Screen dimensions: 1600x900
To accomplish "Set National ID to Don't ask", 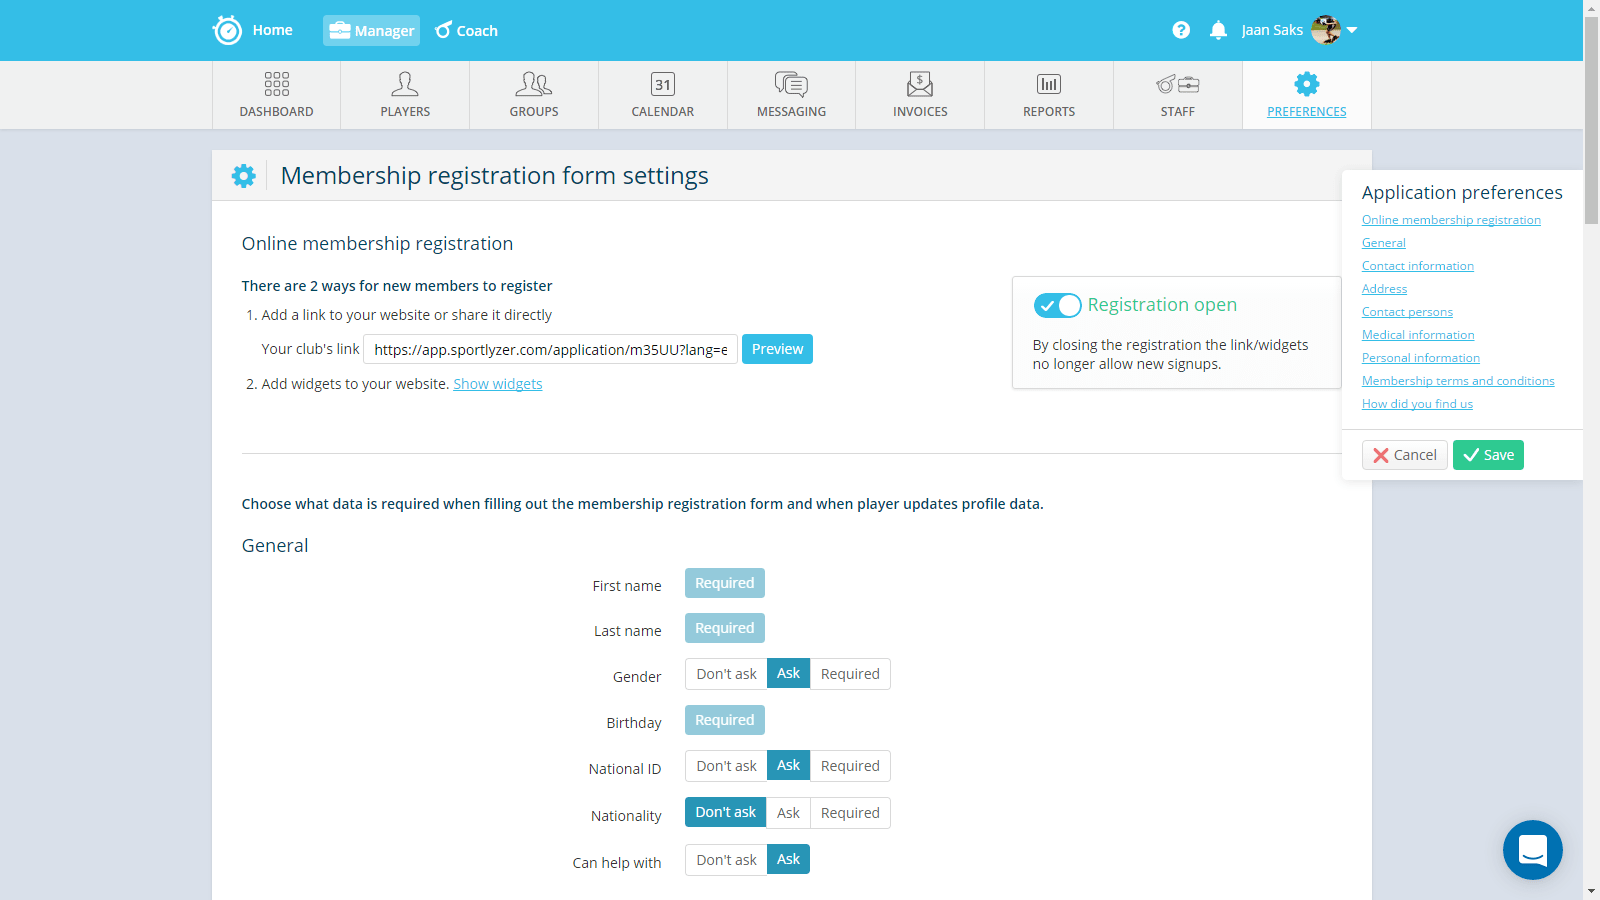I will pyautogui.click(x=726, y=766).
